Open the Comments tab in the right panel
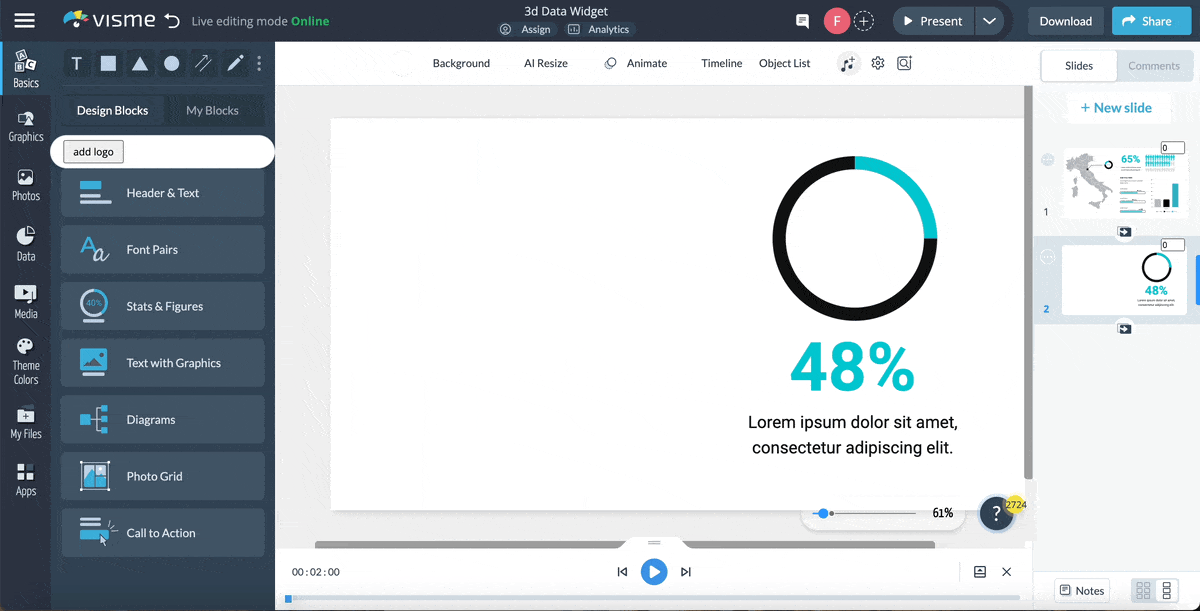The height and width of the screenshot is (611, 1200). pyautogui.click(x=1154, y=66)
